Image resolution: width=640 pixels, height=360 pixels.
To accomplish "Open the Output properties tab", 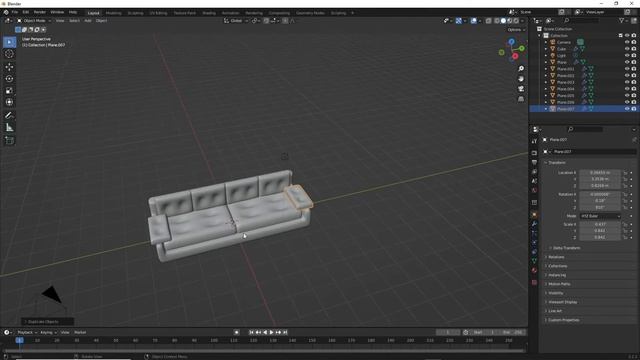I will (x=534, y=162).
